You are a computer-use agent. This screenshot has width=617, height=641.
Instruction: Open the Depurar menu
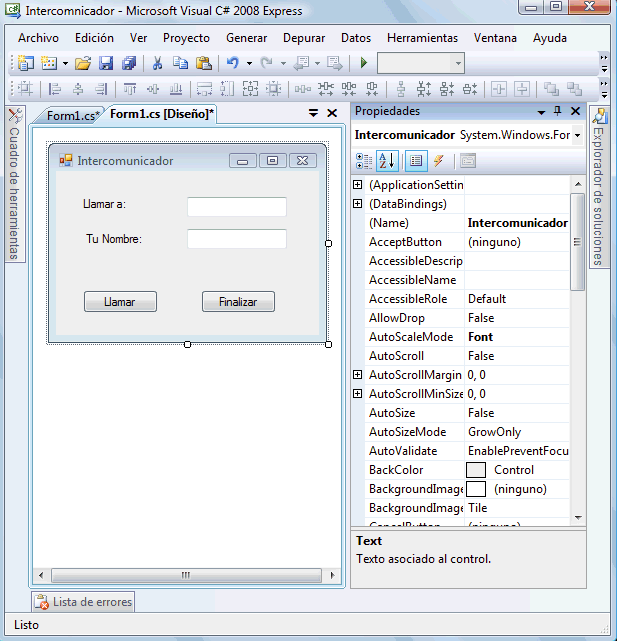tap(304, 38)
